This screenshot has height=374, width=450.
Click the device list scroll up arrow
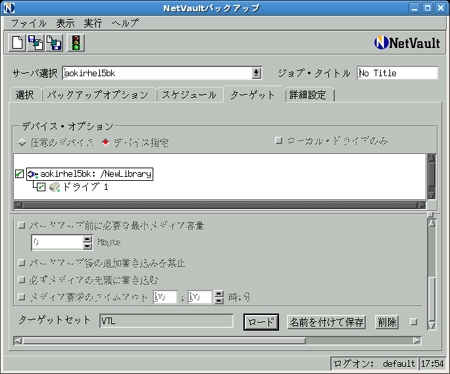click(x=431, y=157)
